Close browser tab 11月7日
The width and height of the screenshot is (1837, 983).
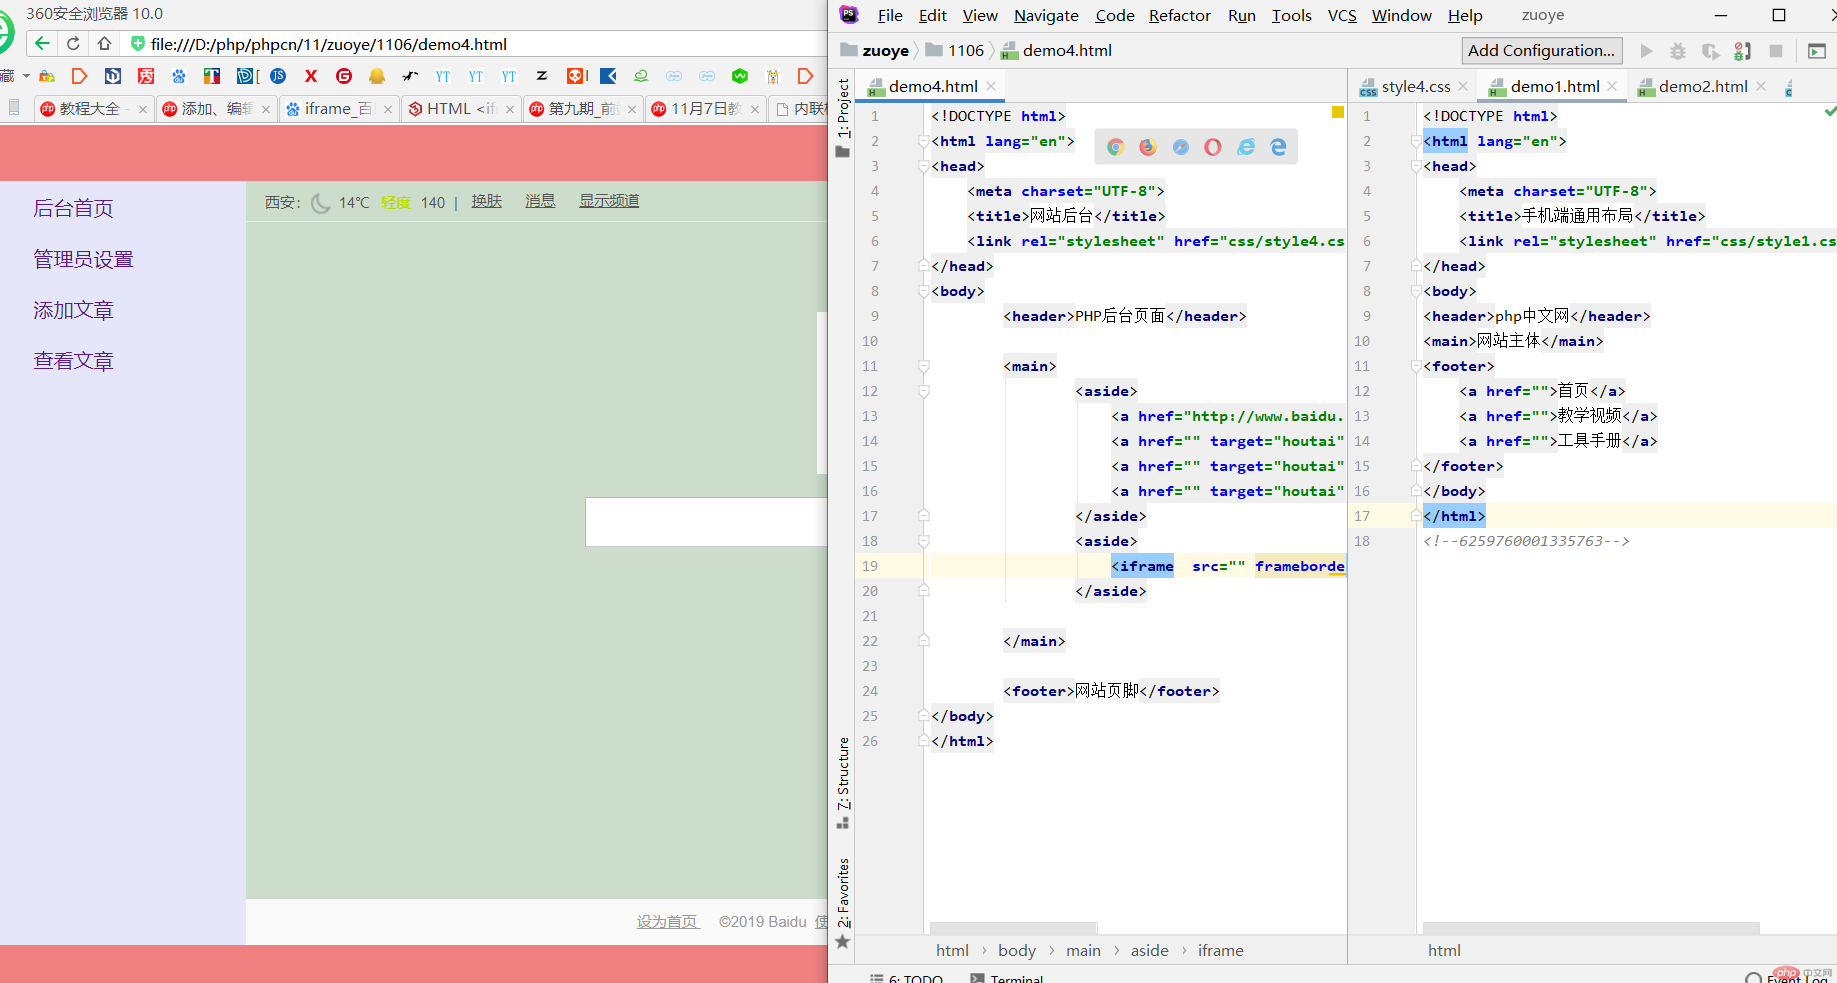tap(755, 109)
